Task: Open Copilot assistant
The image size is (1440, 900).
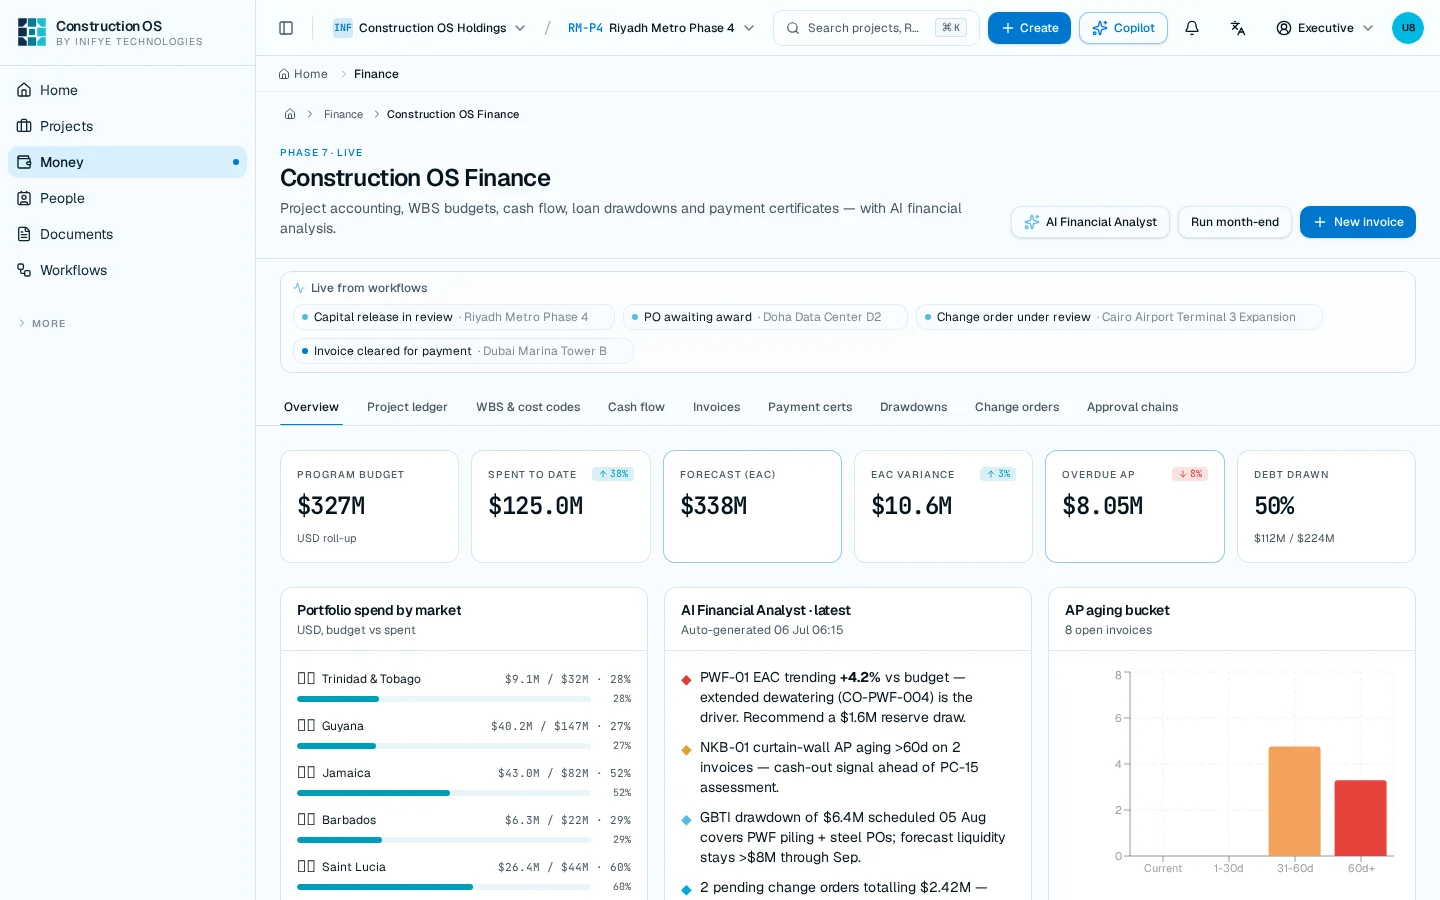Action: tap(1123, 28)
